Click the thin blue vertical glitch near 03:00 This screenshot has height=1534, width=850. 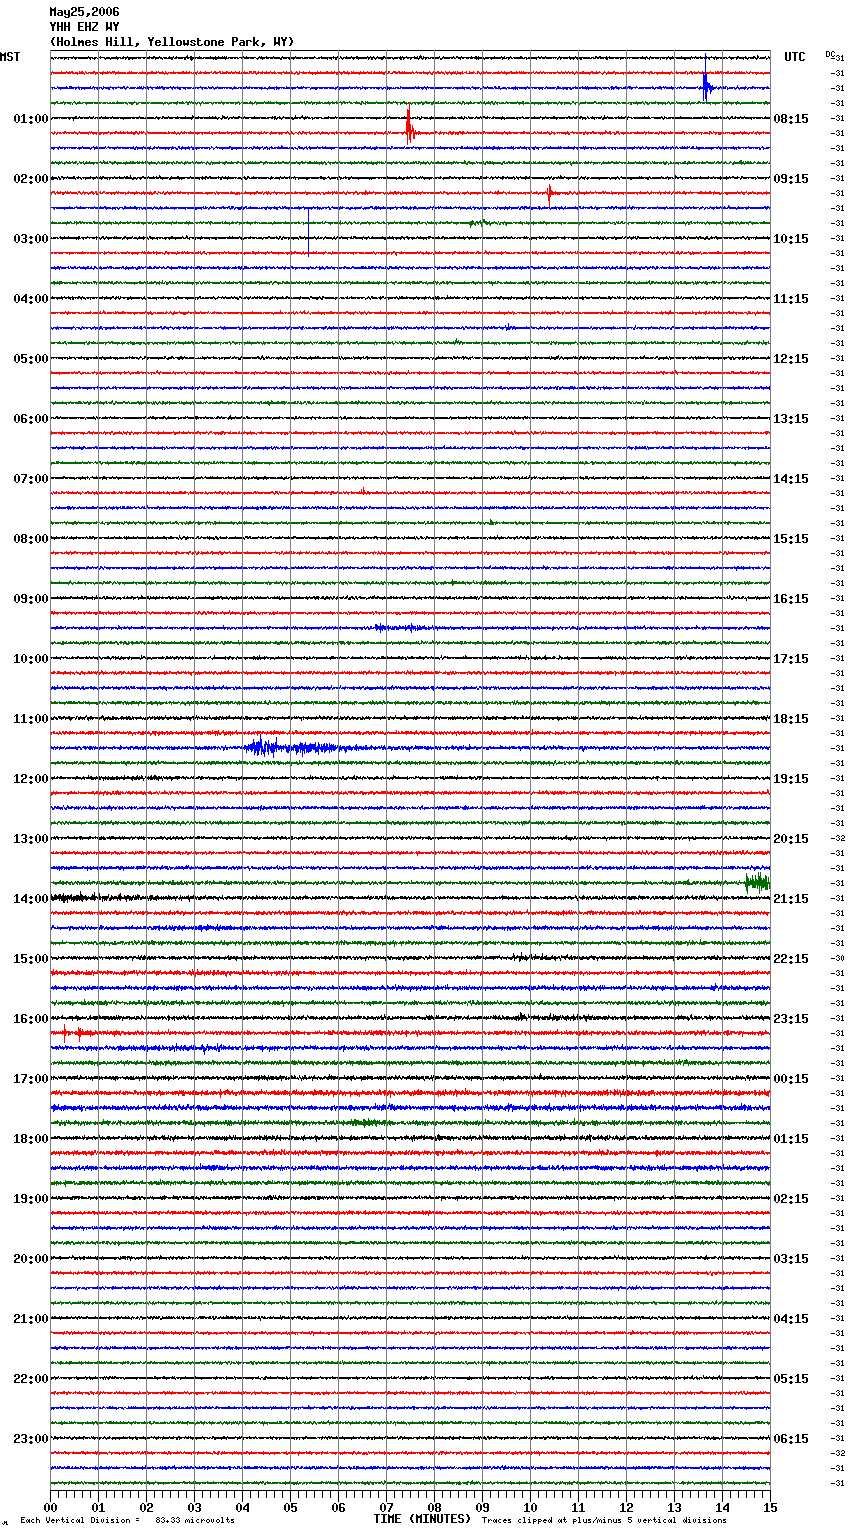[x=308, y=232]
